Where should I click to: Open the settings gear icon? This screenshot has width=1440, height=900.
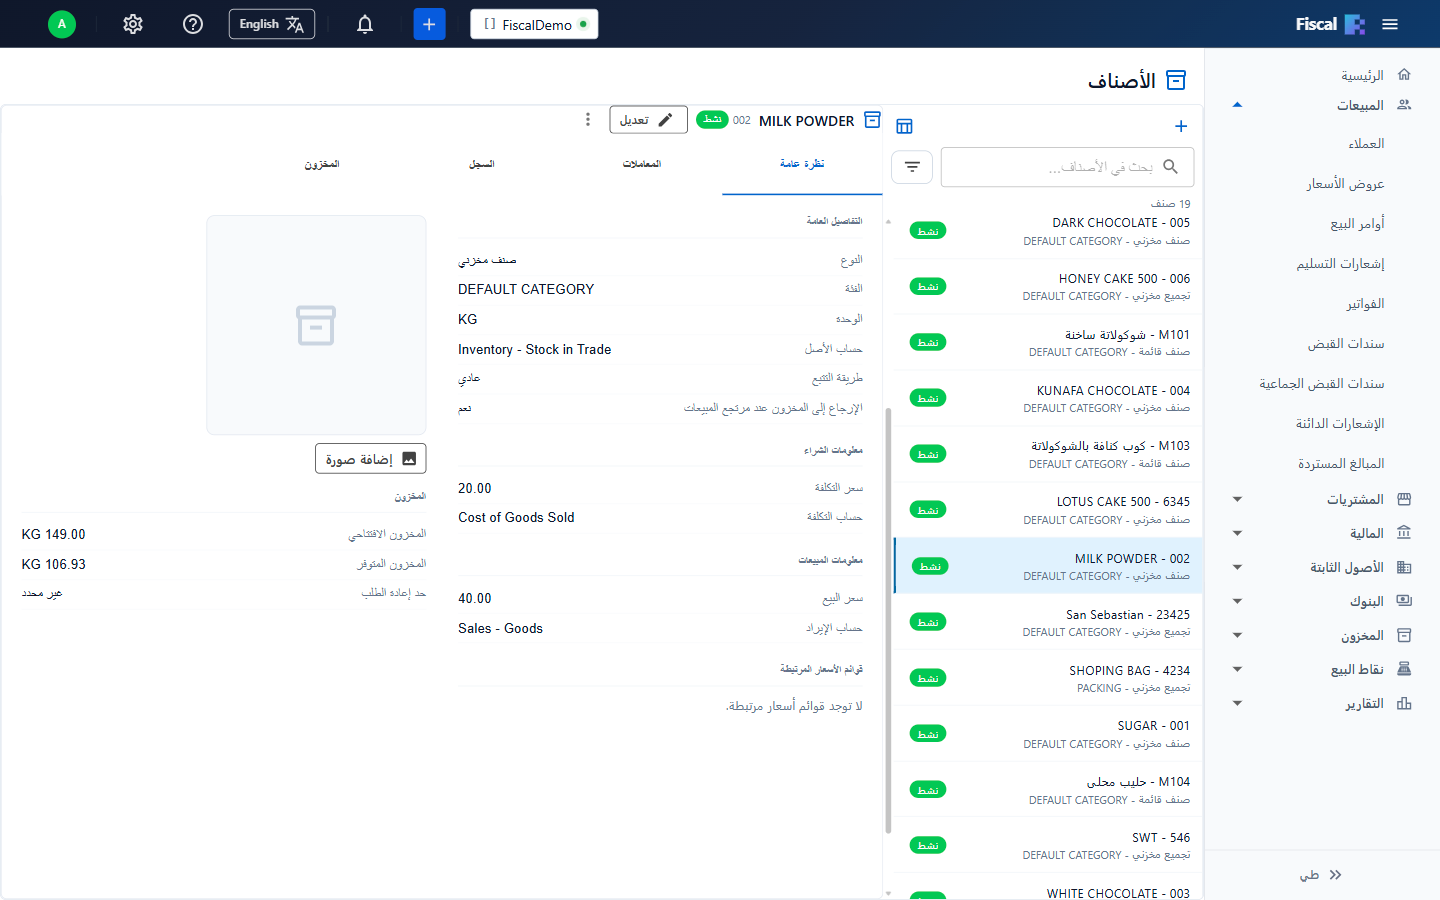point(133,24)
